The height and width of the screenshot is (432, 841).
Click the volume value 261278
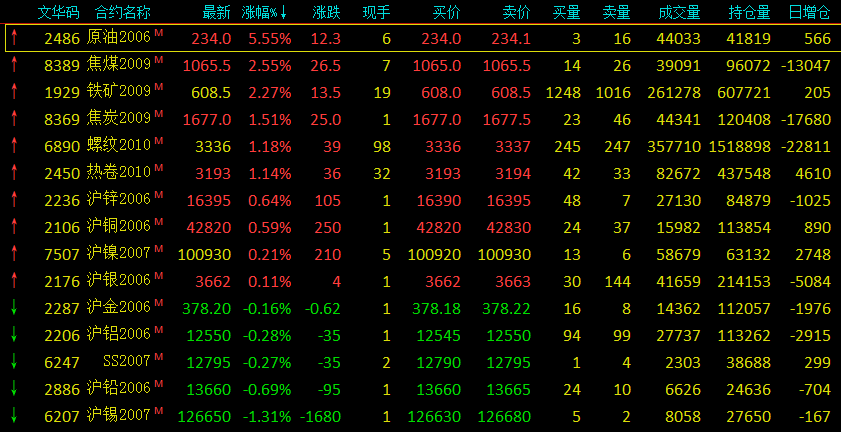674,92
